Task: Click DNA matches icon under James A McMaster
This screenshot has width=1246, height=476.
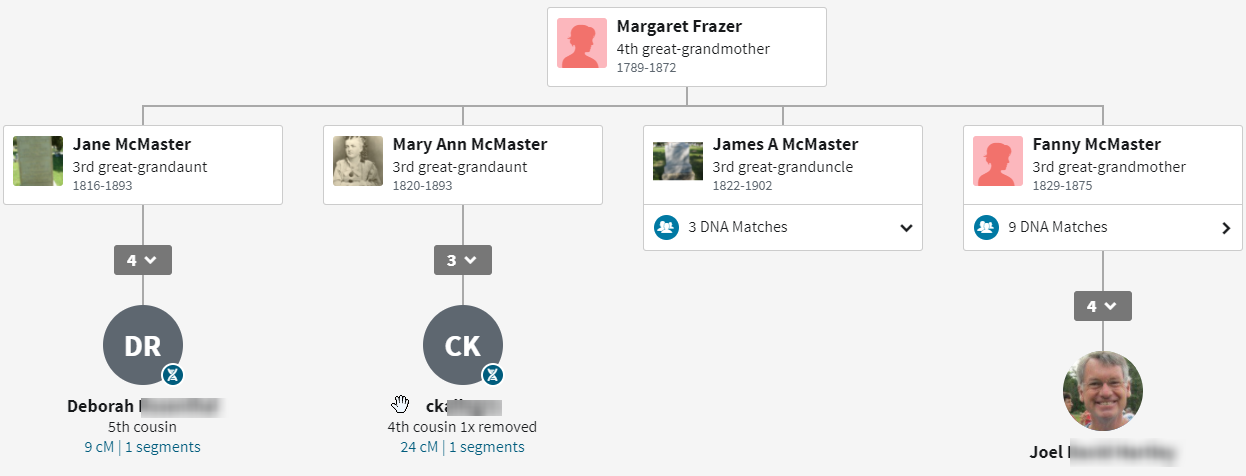Action: (x=667, y=227)
